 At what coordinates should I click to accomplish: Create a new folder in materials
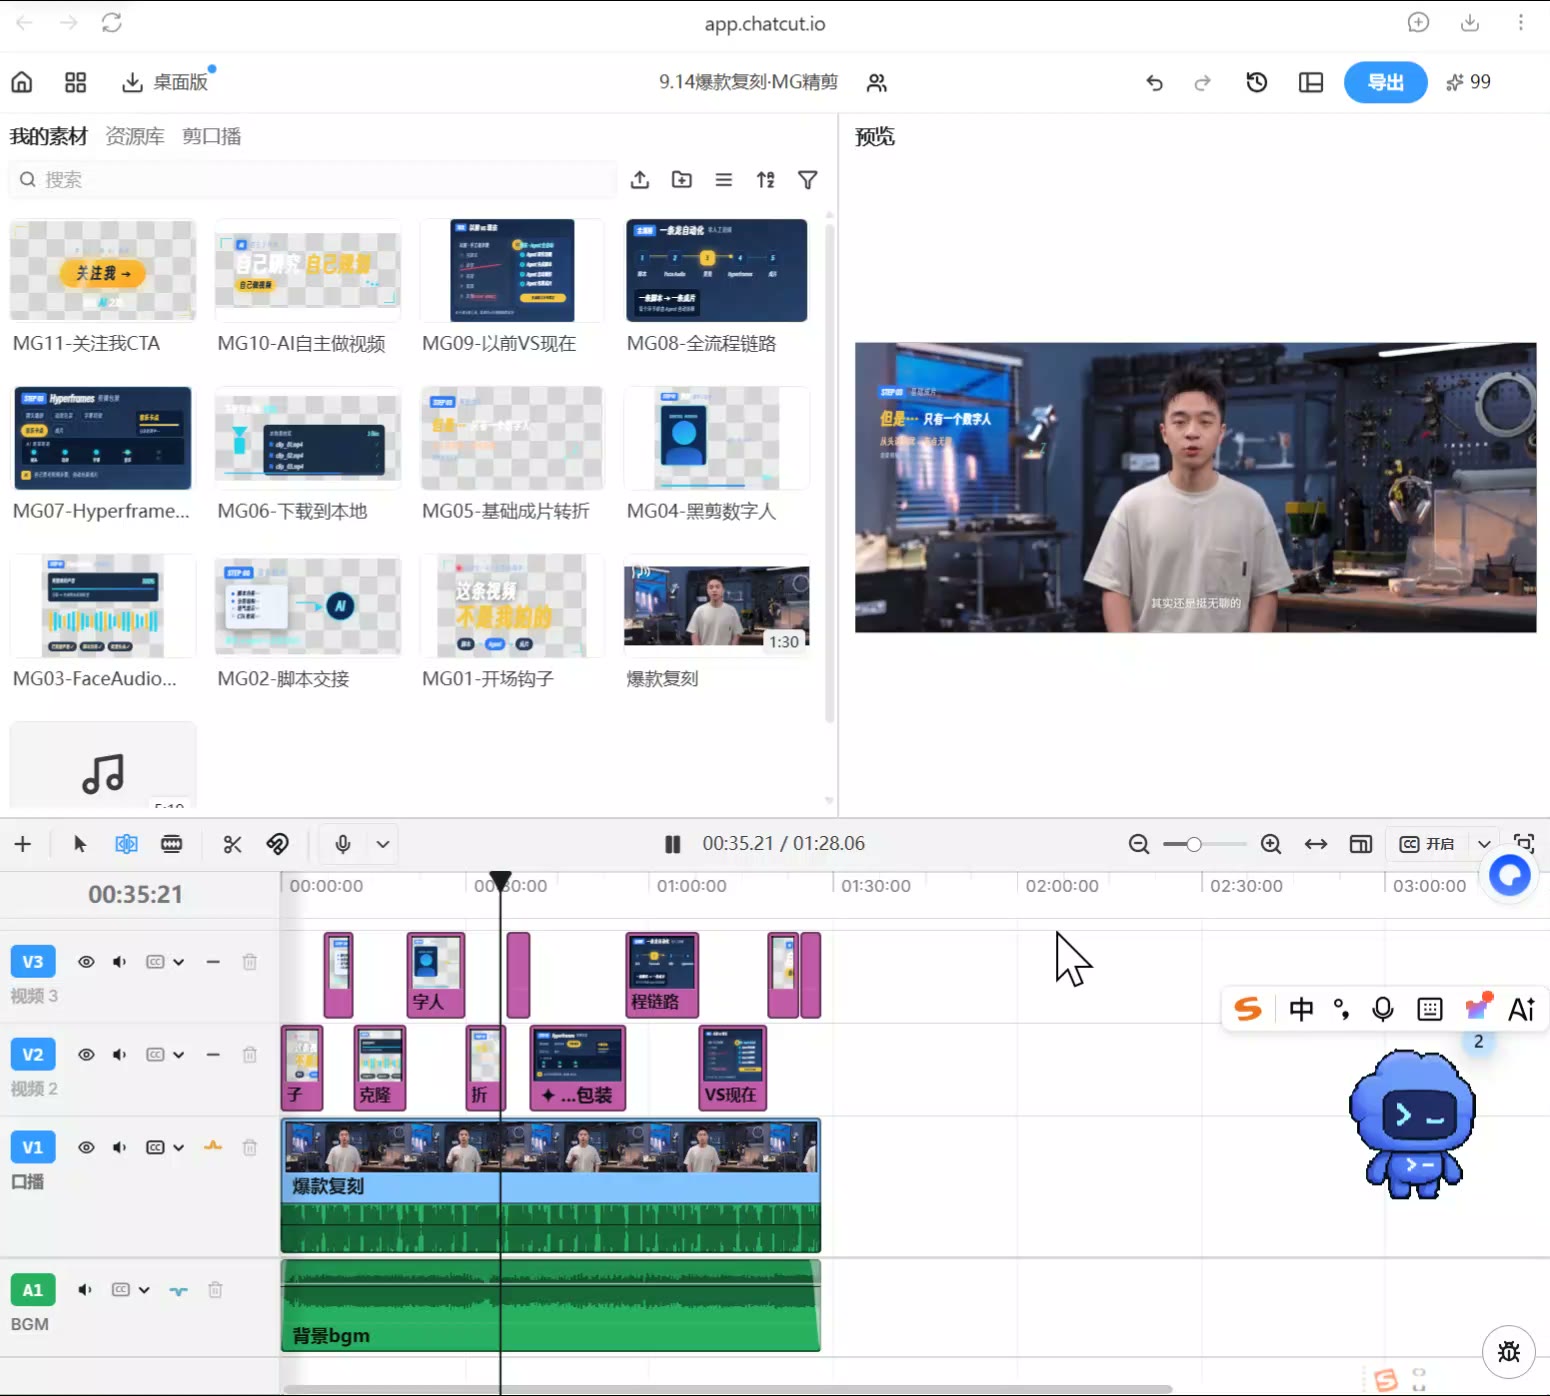(682, 180)
